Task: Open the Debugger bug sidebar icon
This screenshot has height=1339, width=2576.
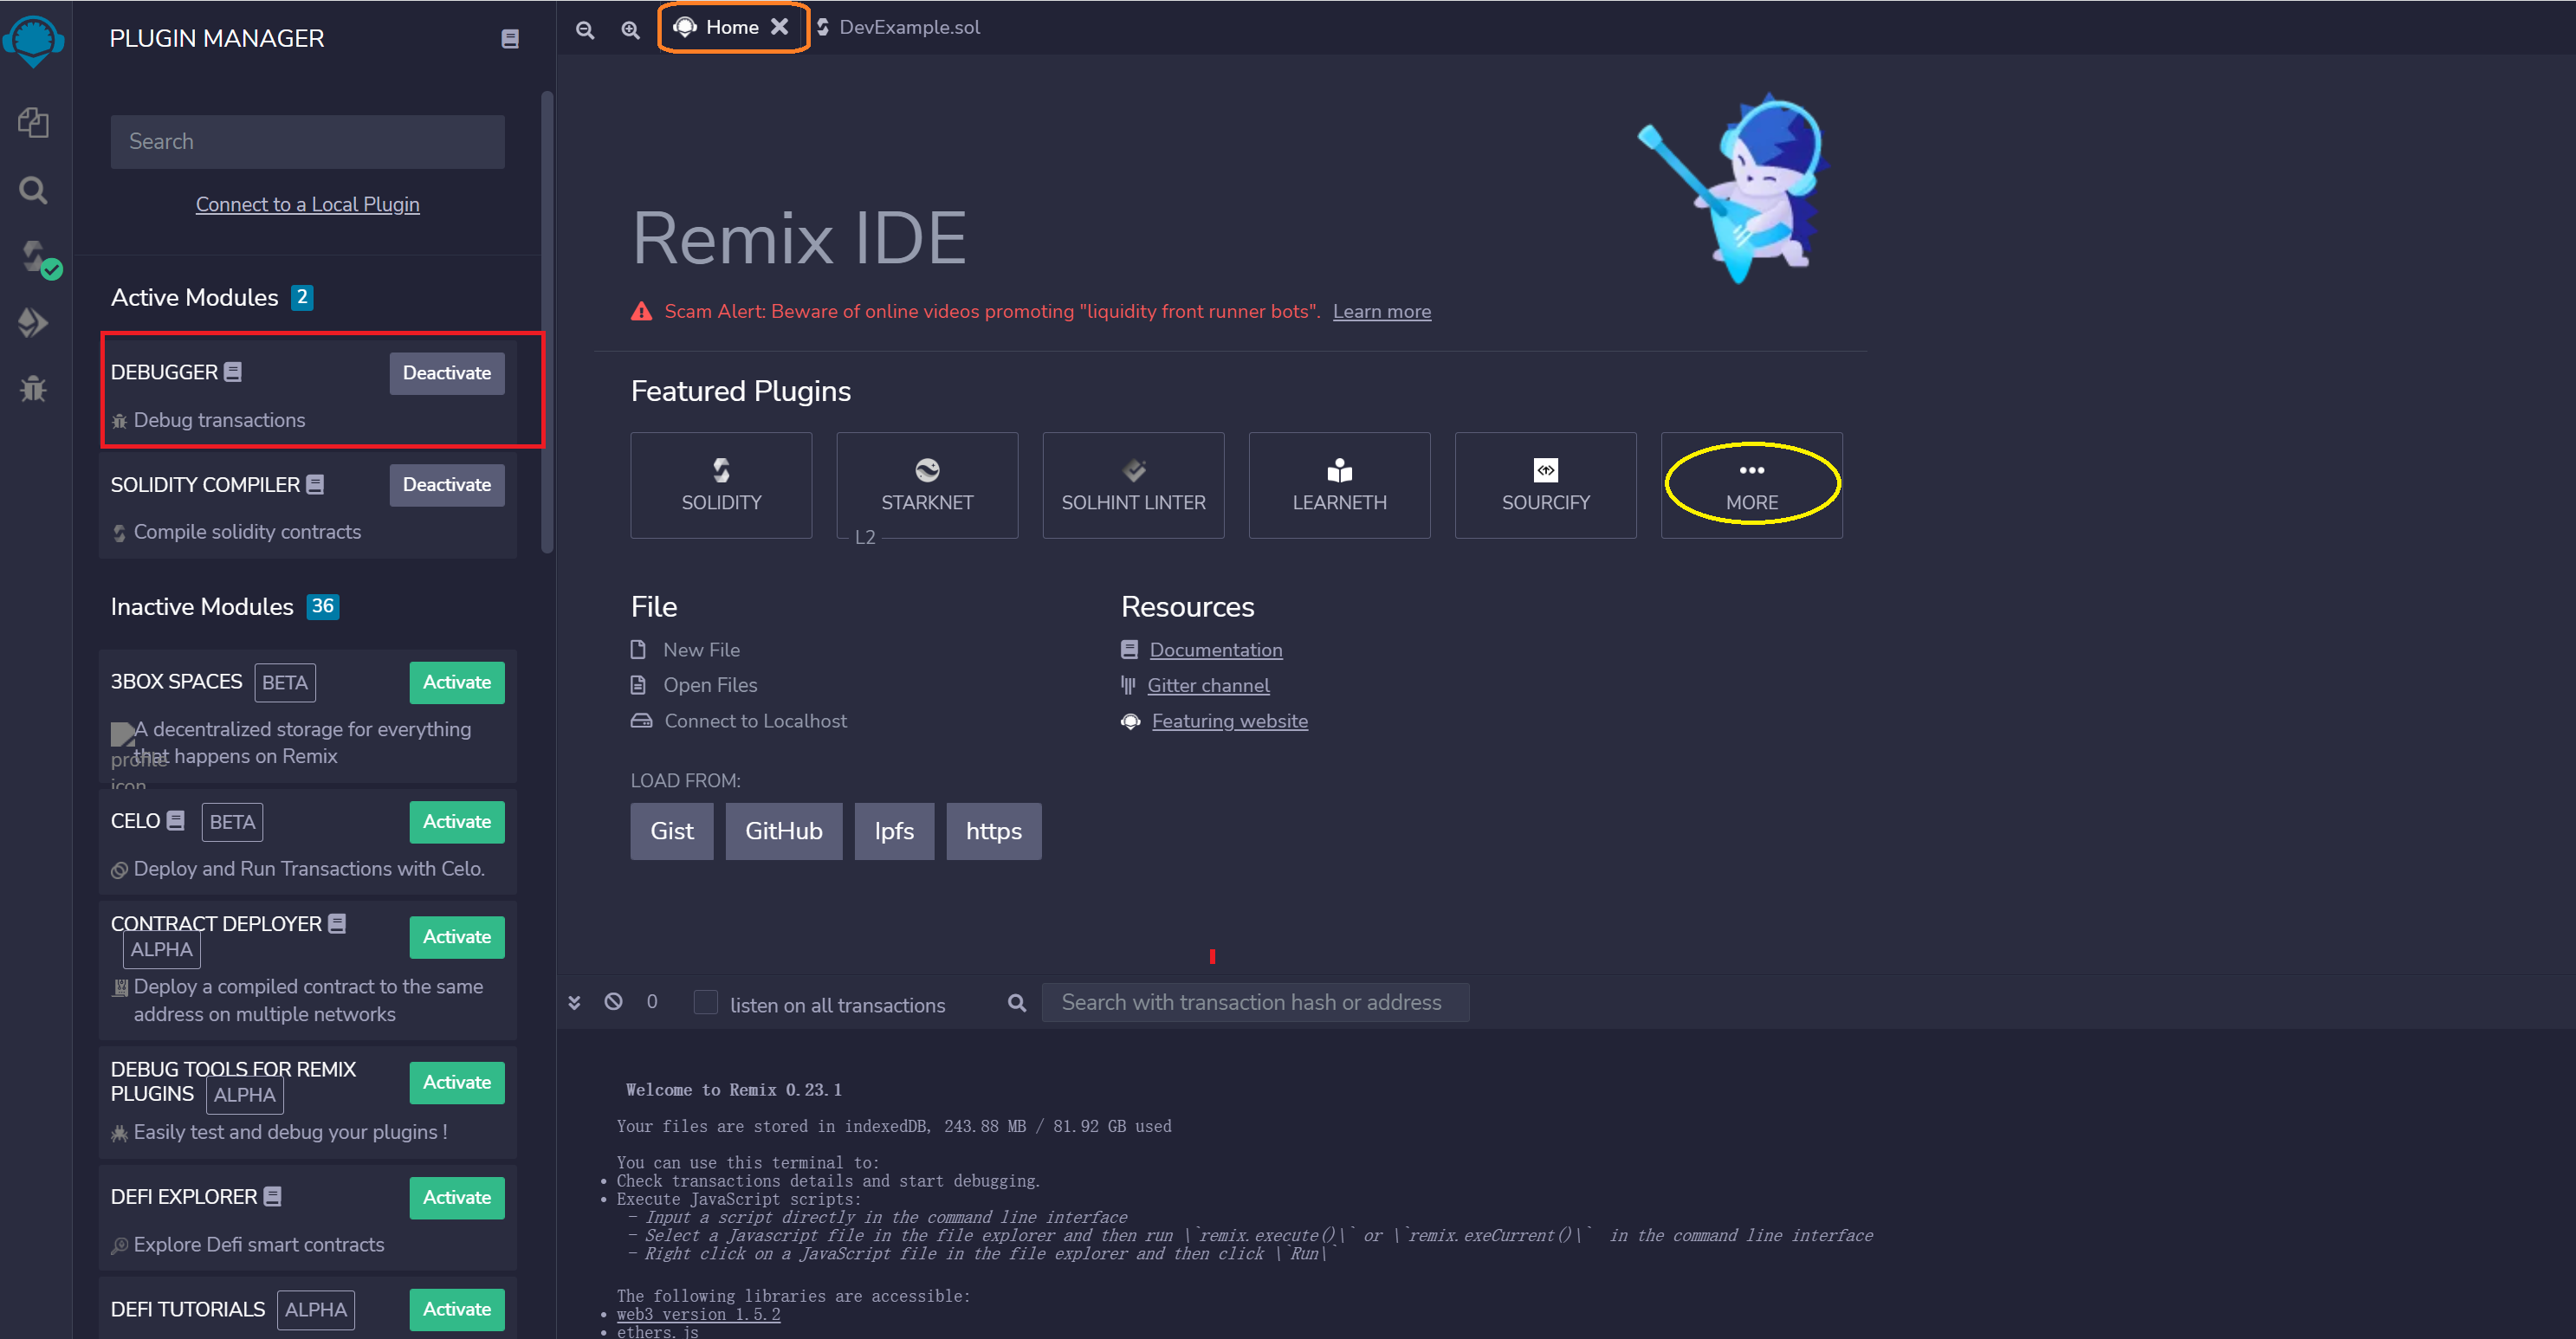Action: [34, 388]
